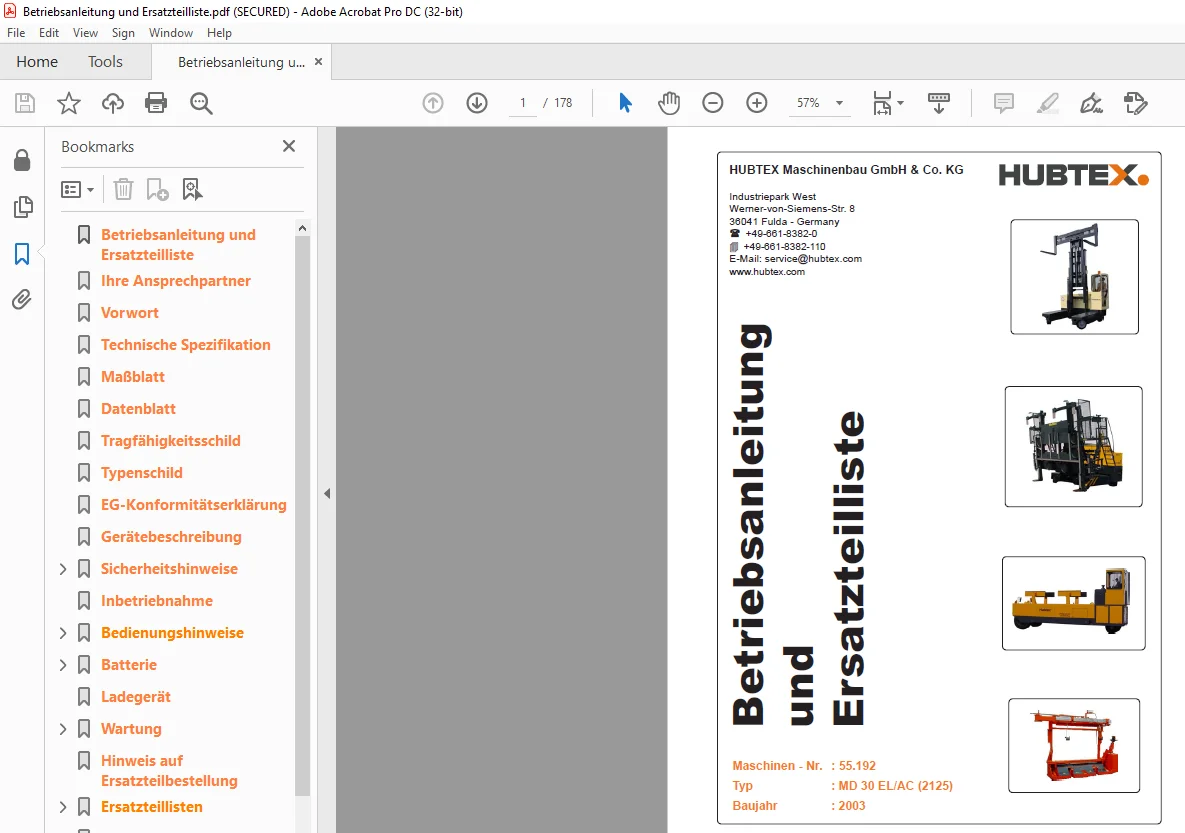Jump to Vorwort bookmark

[x=130, y=313]
